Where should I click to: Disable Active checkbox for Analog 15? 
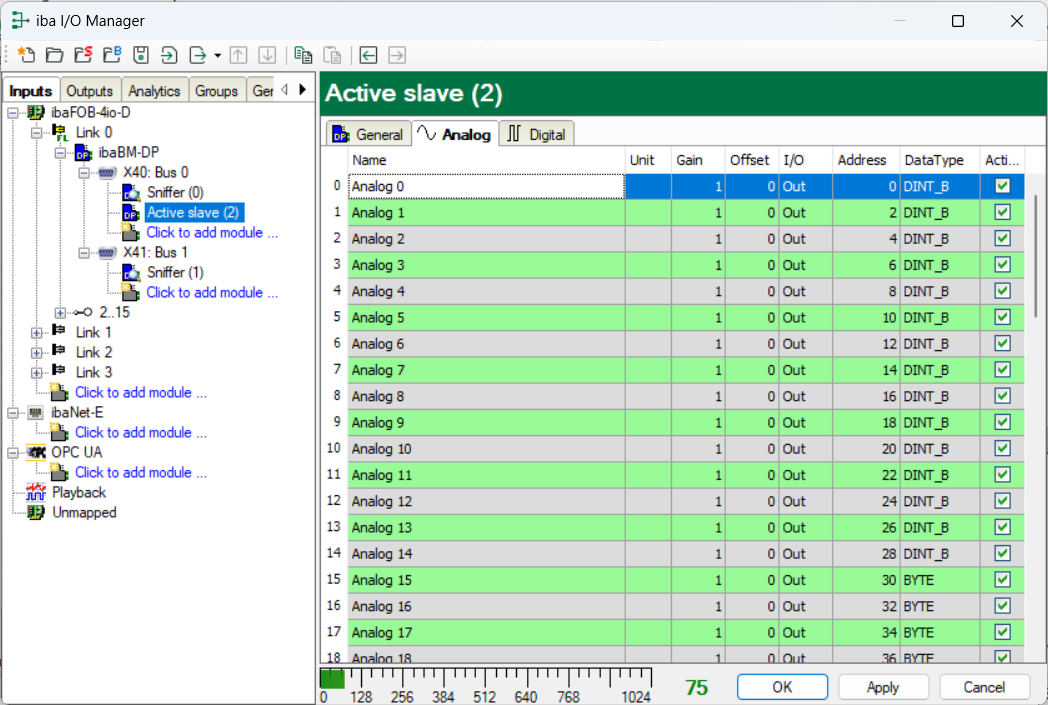click(1003, 580)
